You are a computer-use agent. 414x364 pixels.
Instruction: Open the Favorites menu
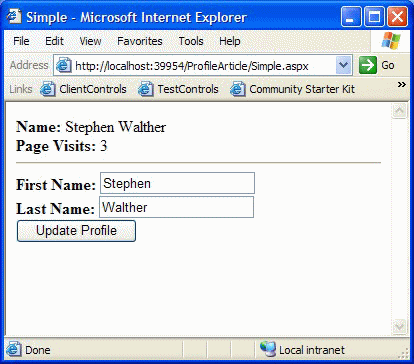click(x=140, y=41)
